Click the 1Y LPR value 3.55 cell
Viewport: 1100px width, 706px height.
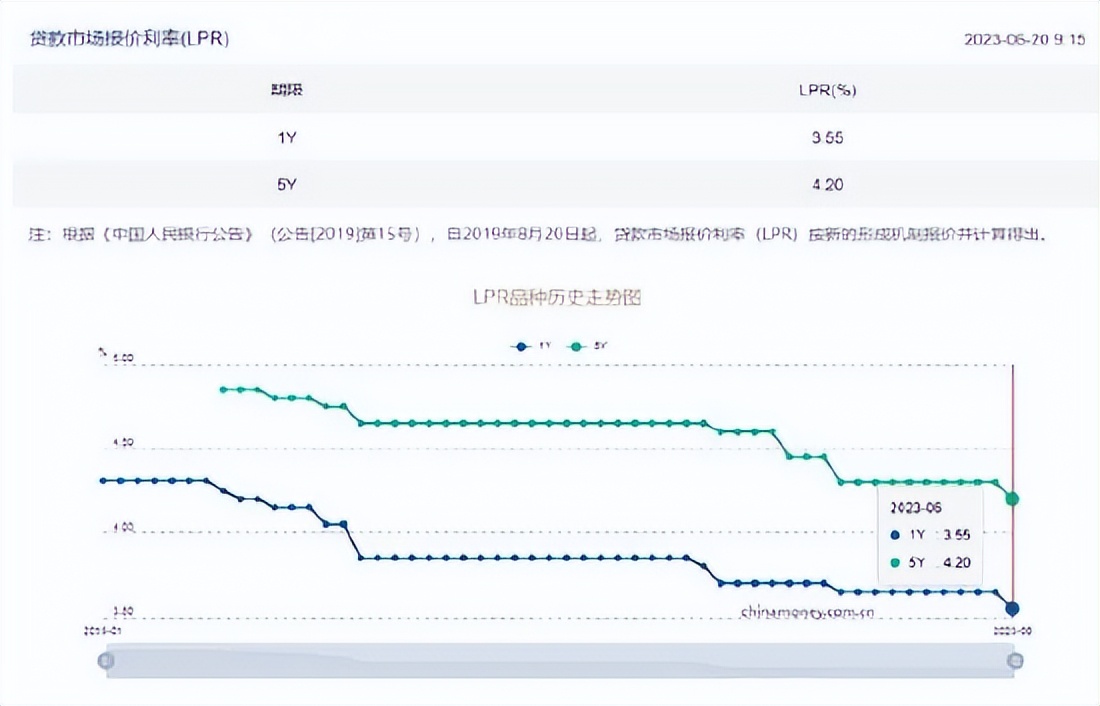tap(827, 138)
